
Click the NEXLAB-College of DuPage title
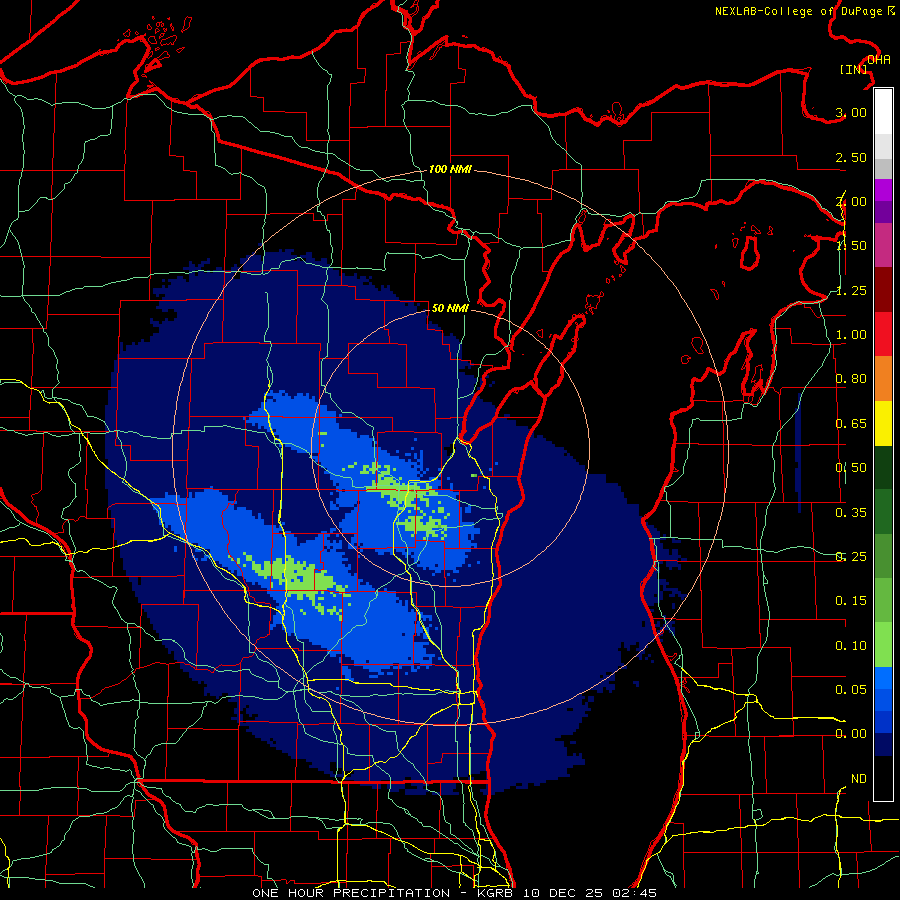(805, 11)
